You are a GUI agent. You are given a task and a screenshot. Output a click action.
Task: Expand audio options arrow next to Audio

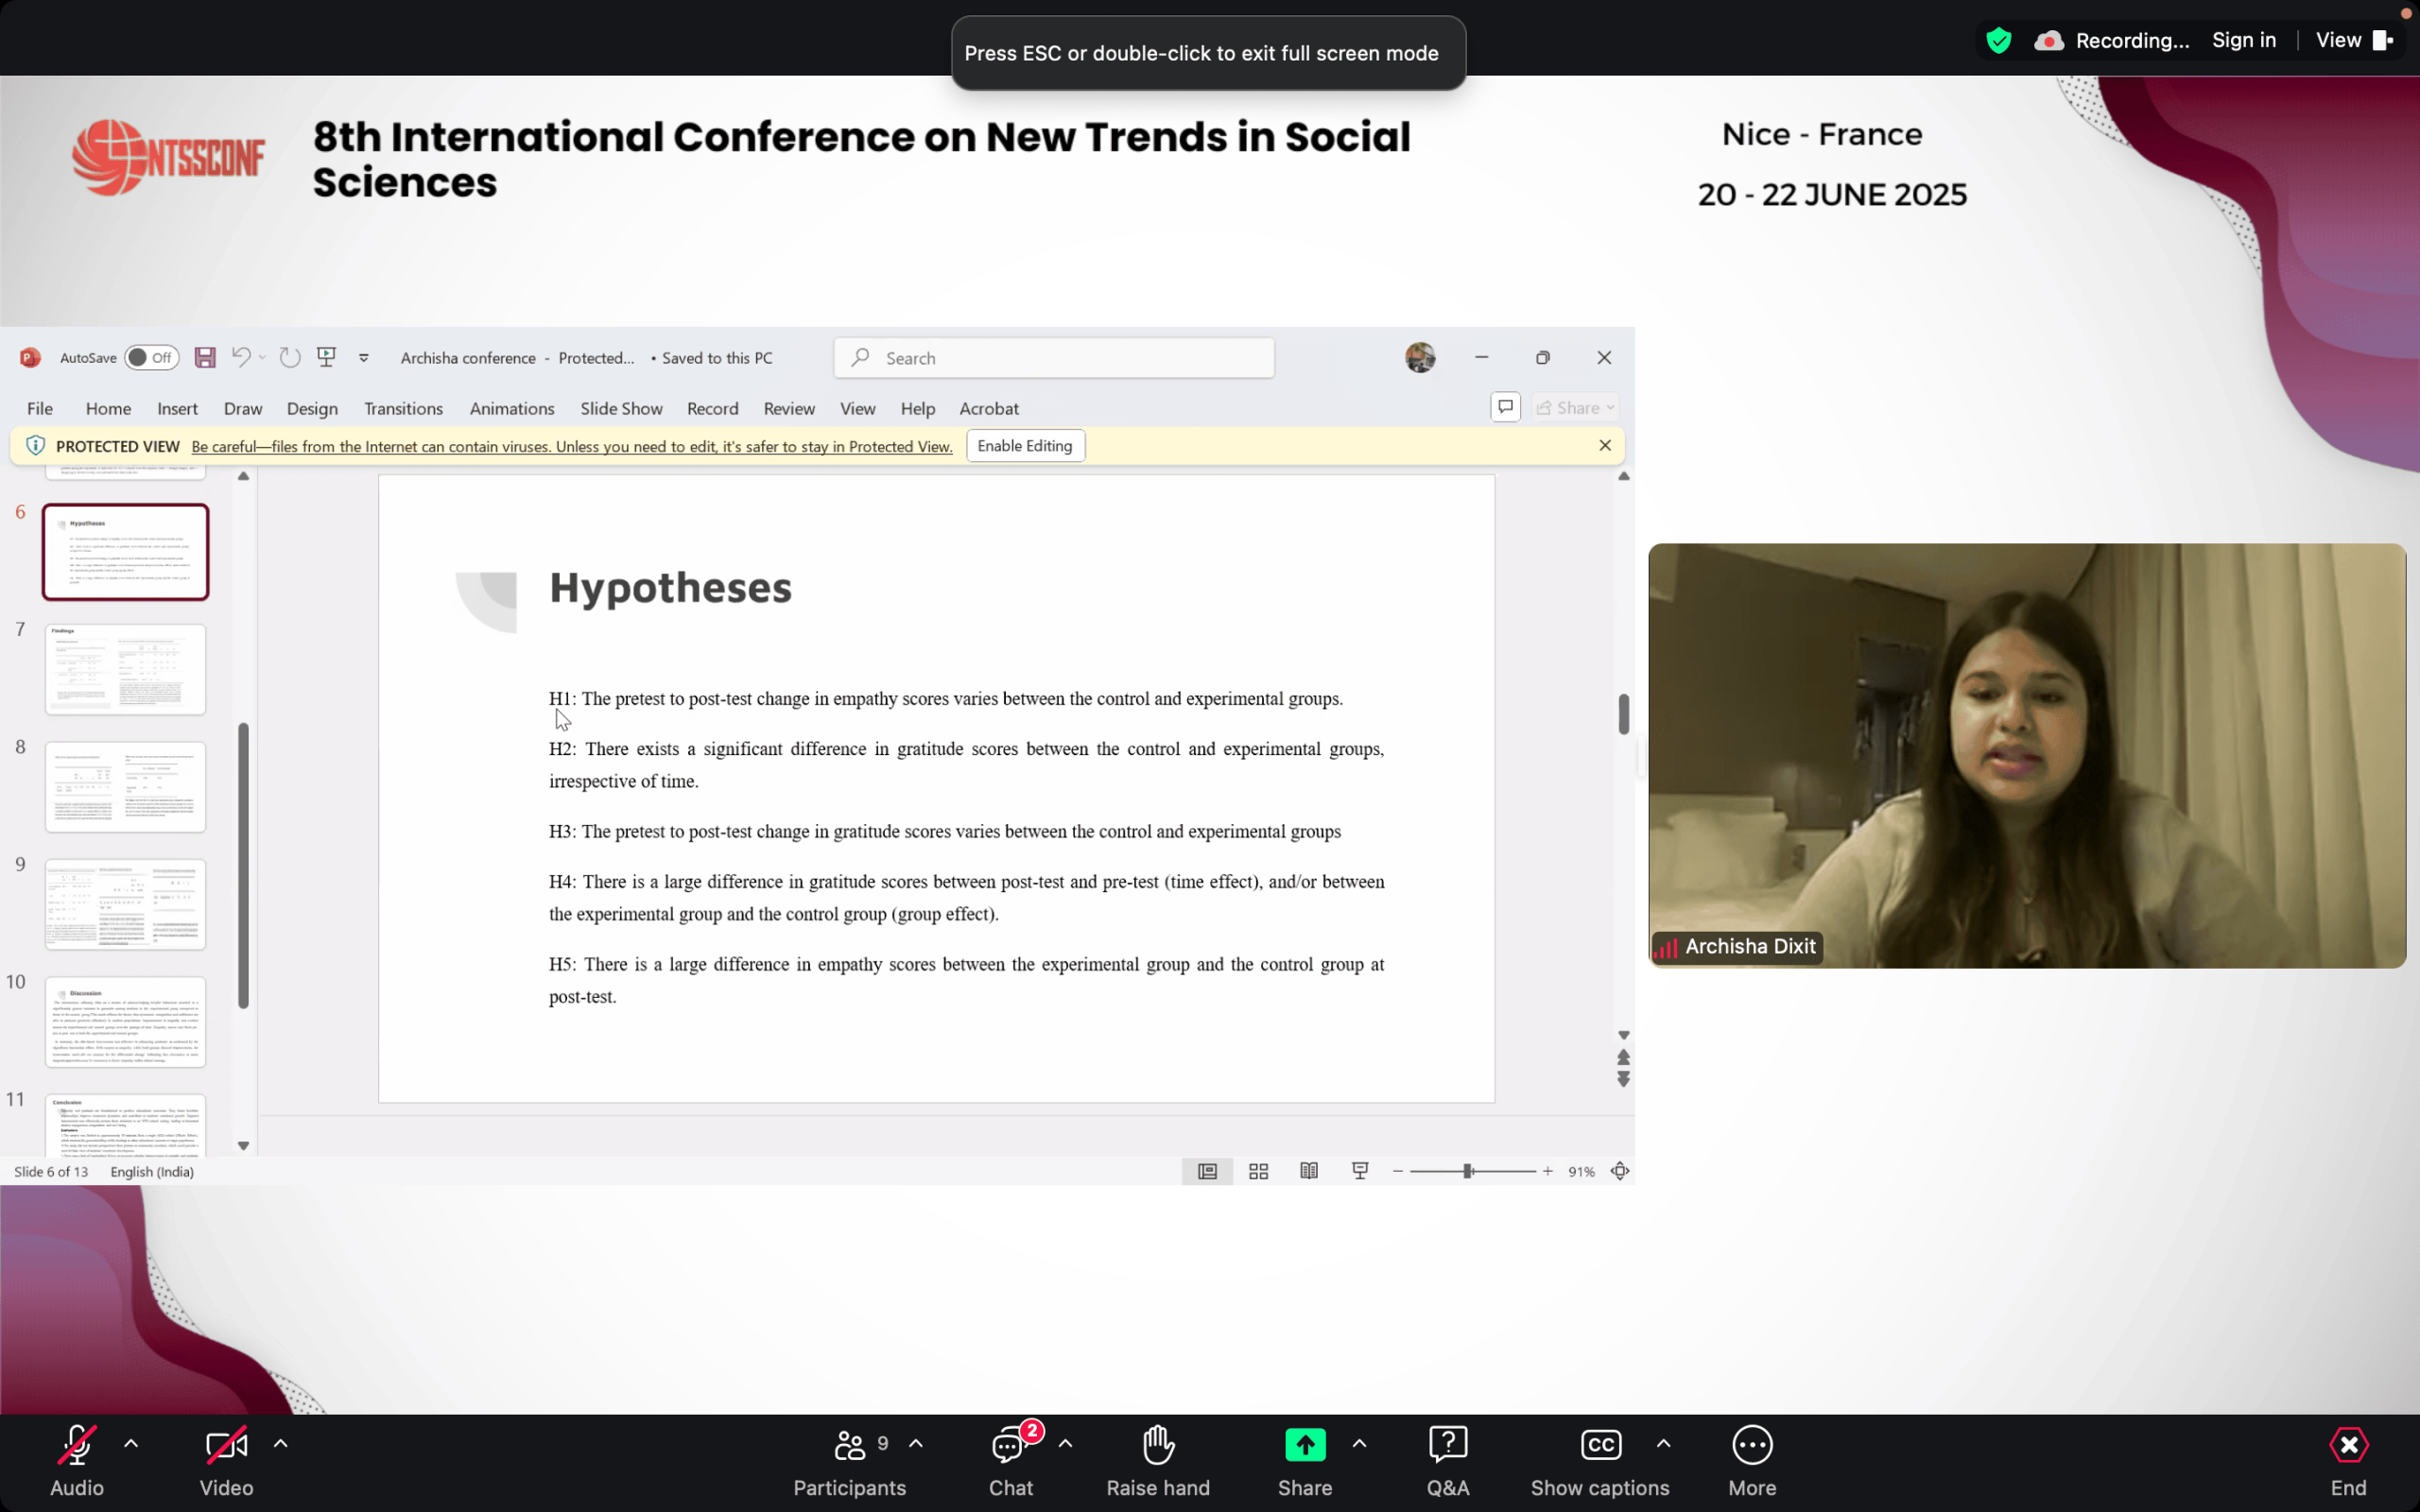click(131, 1443)
